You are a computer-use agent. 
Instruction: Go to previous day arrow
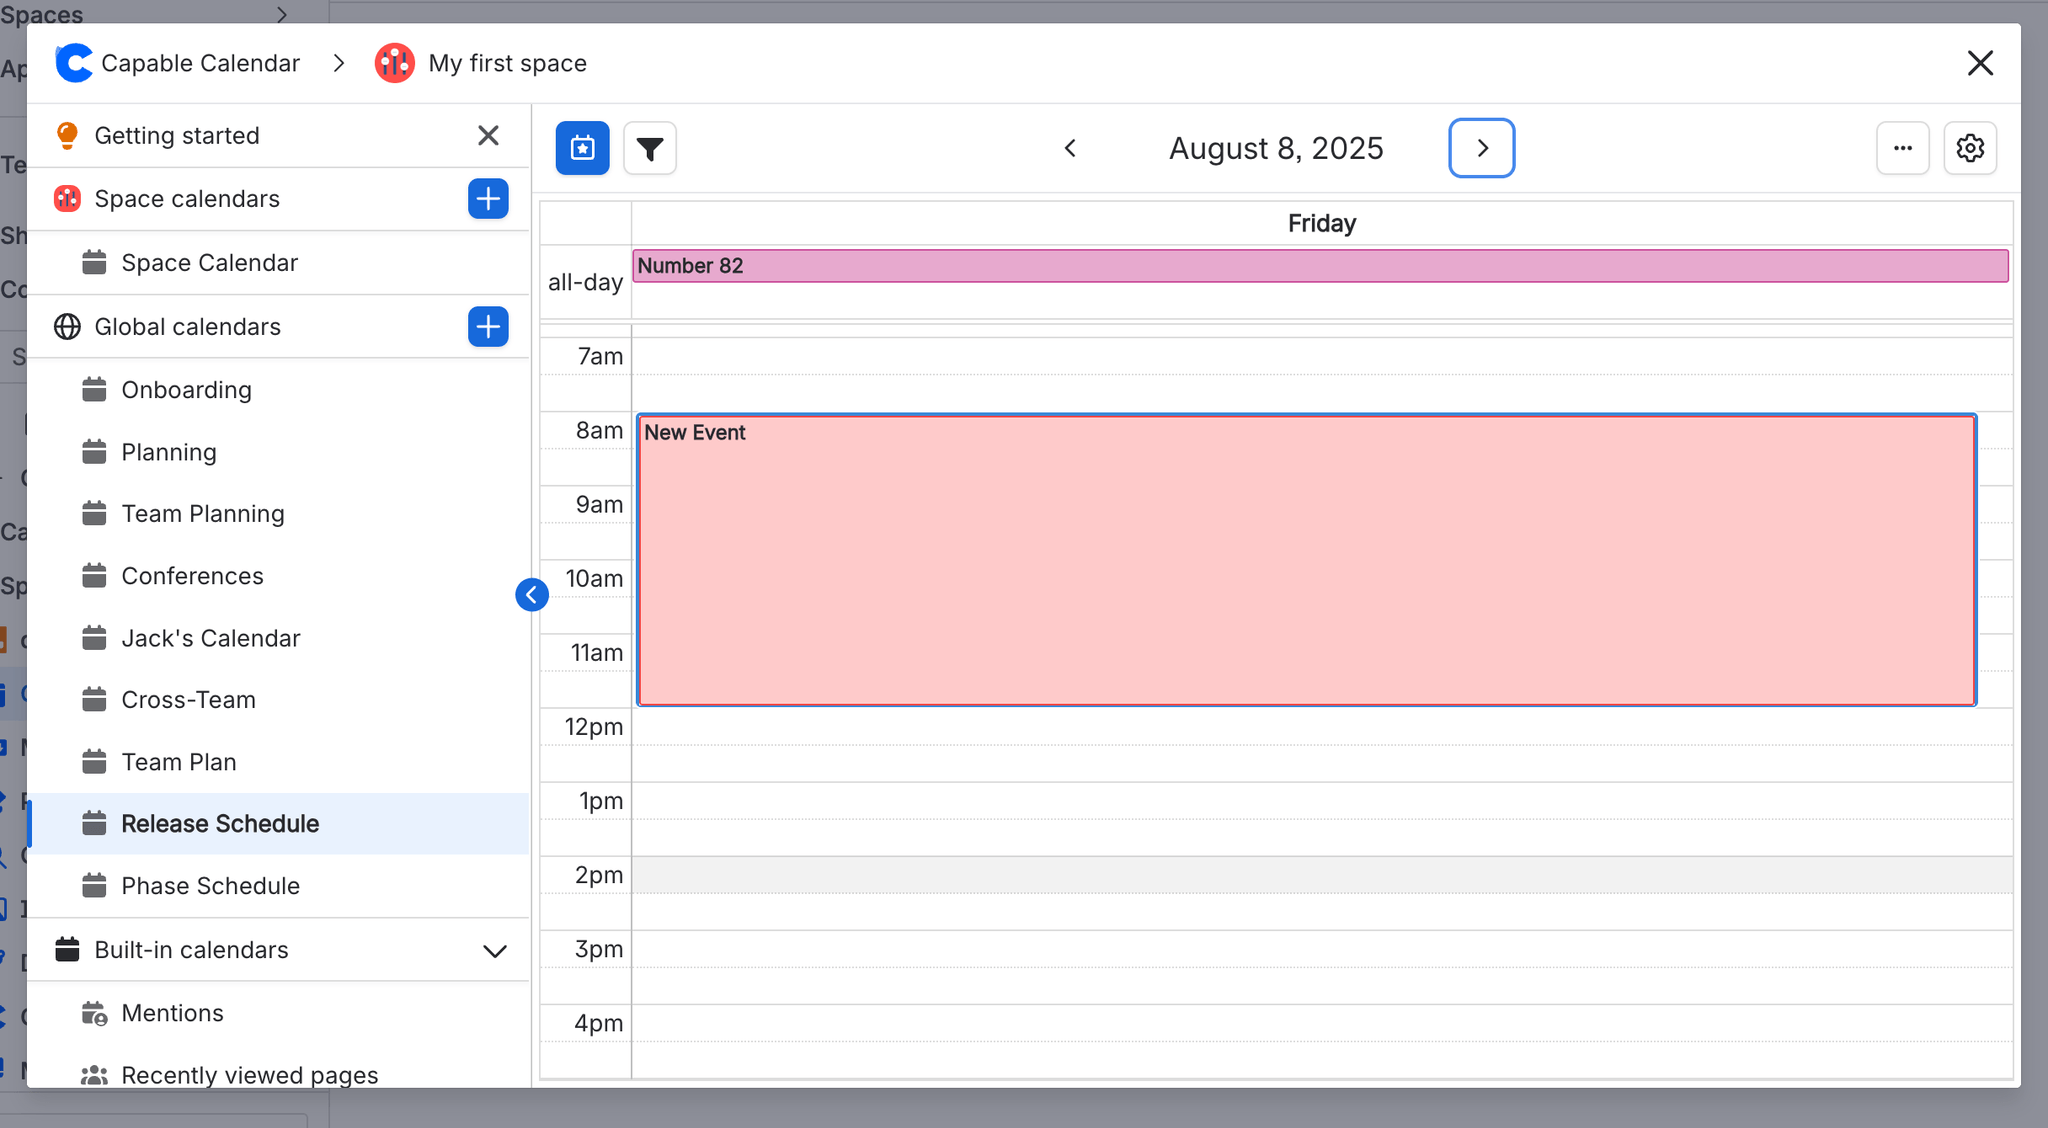tap(1070, 148)
